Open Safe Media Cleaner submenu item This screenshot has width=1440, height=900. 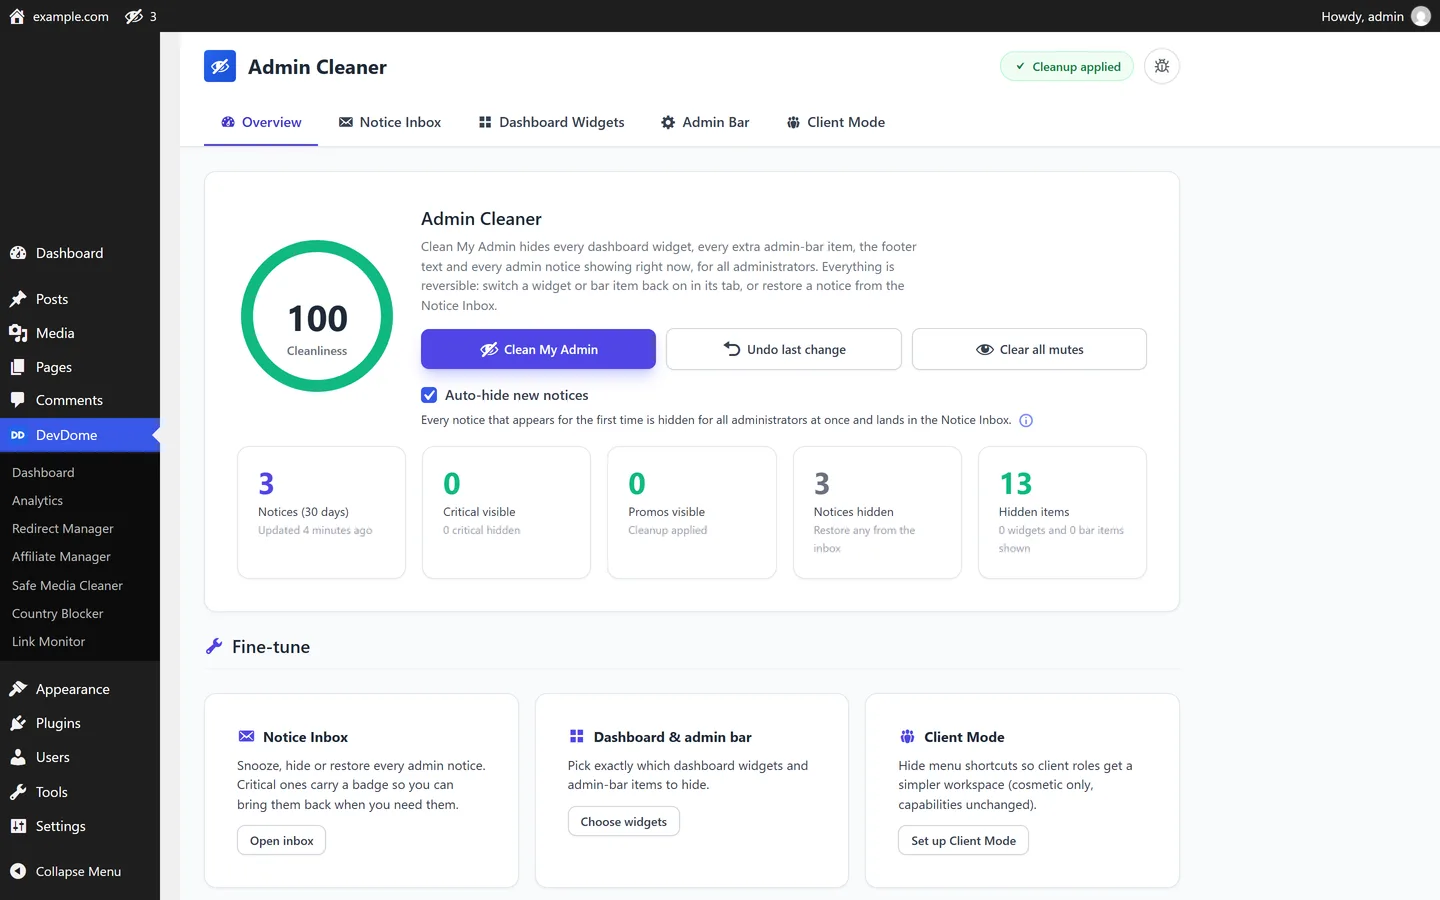[x=67, y=585]
